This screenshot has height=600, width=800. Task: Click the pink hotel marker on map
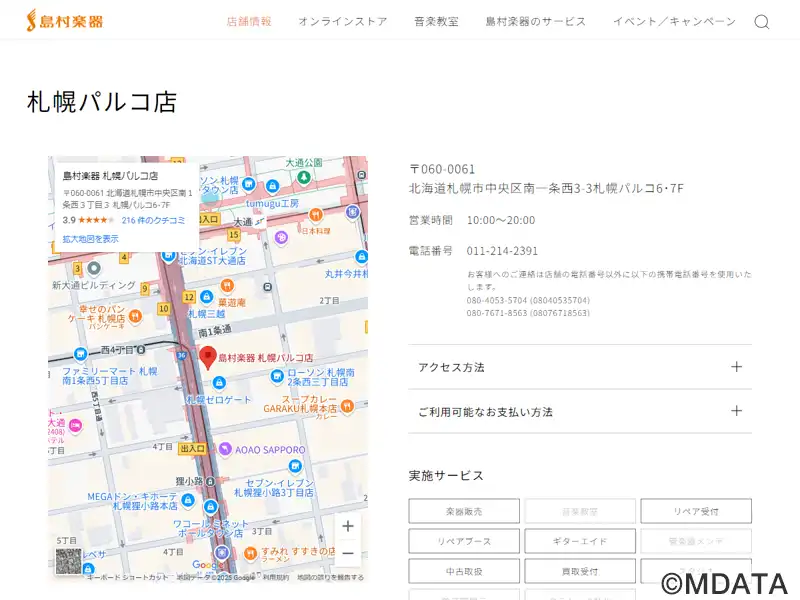point(76,425)
